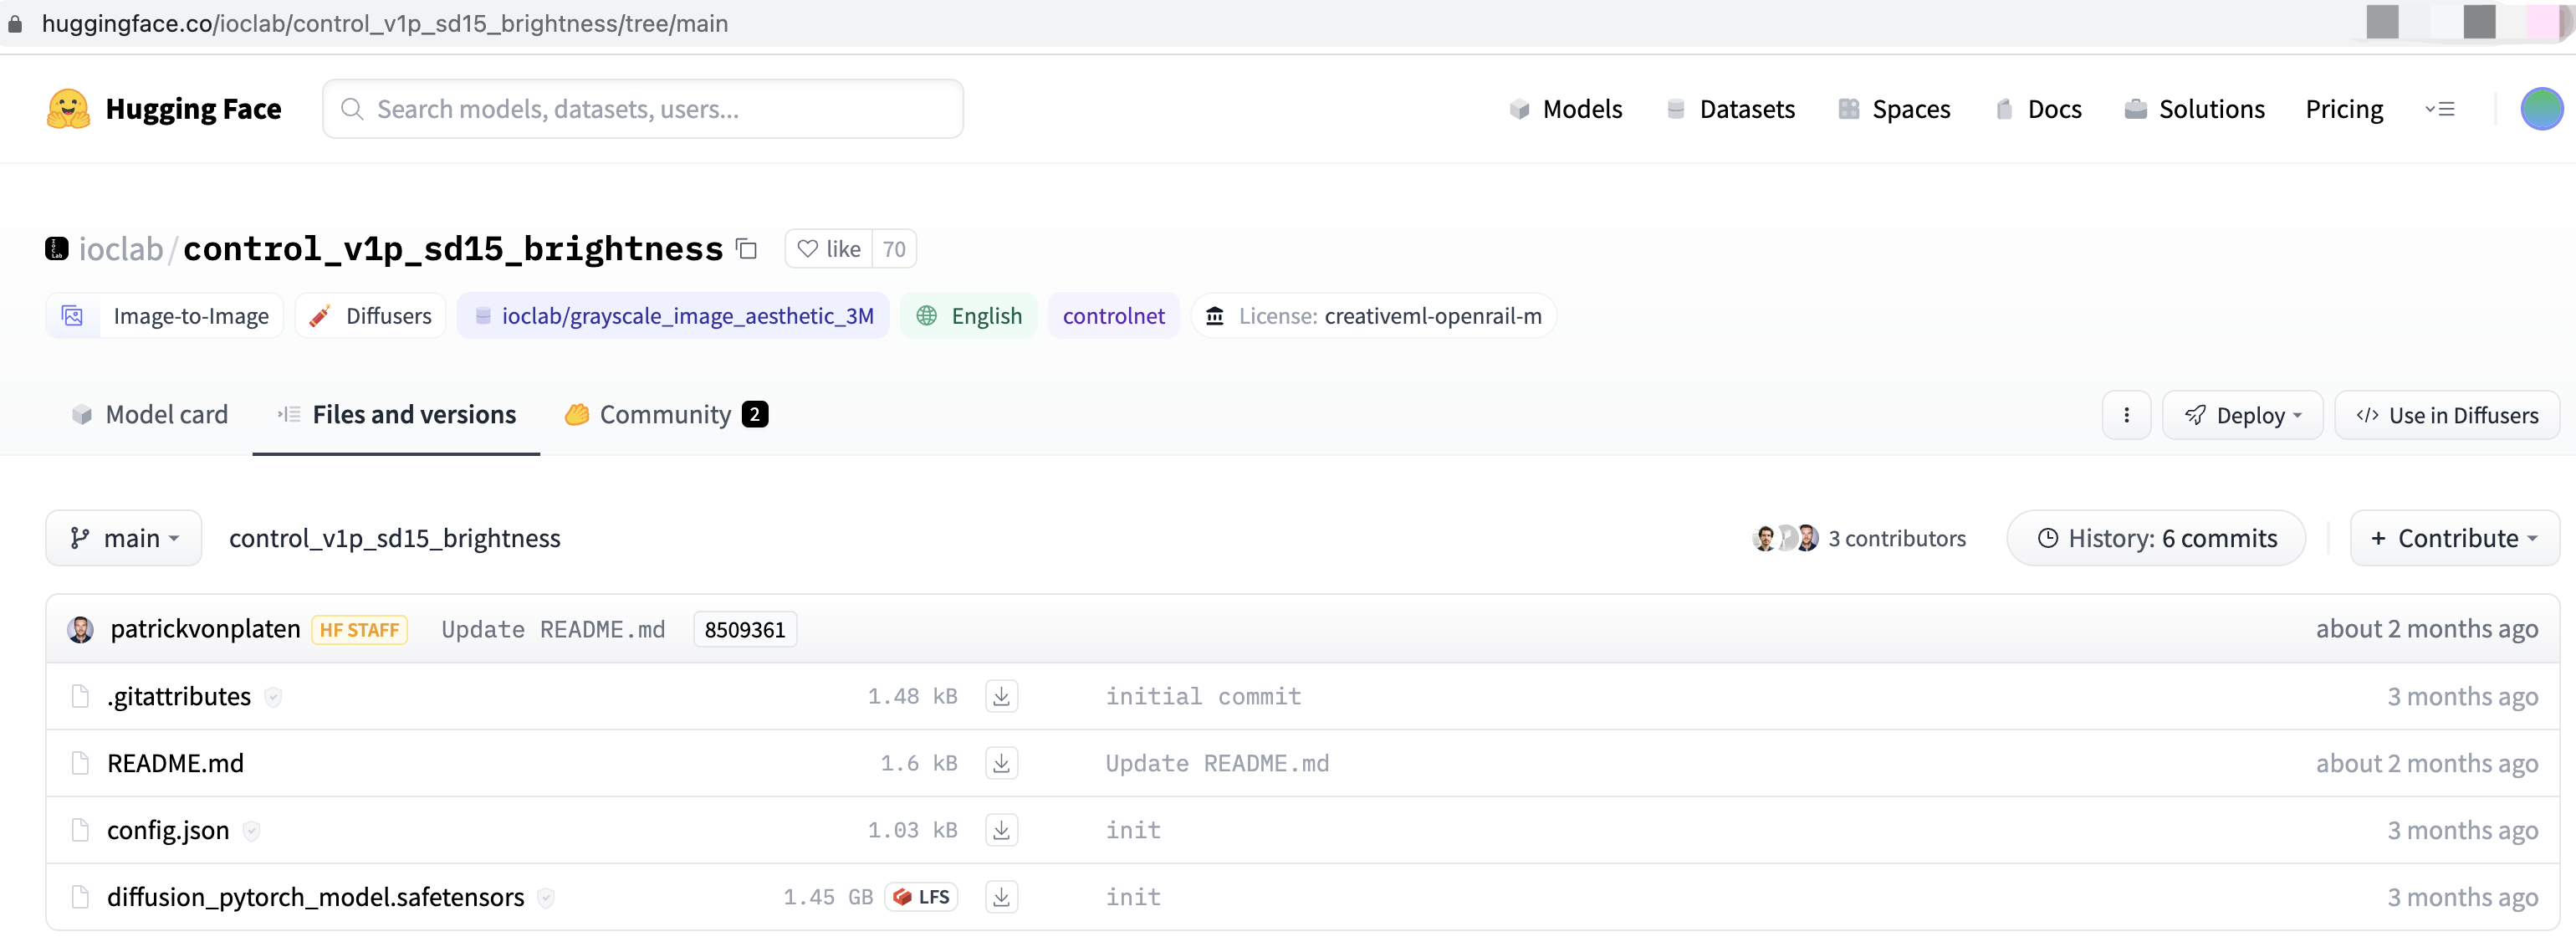Click the ioclab organization link

[x=120, y=248]
